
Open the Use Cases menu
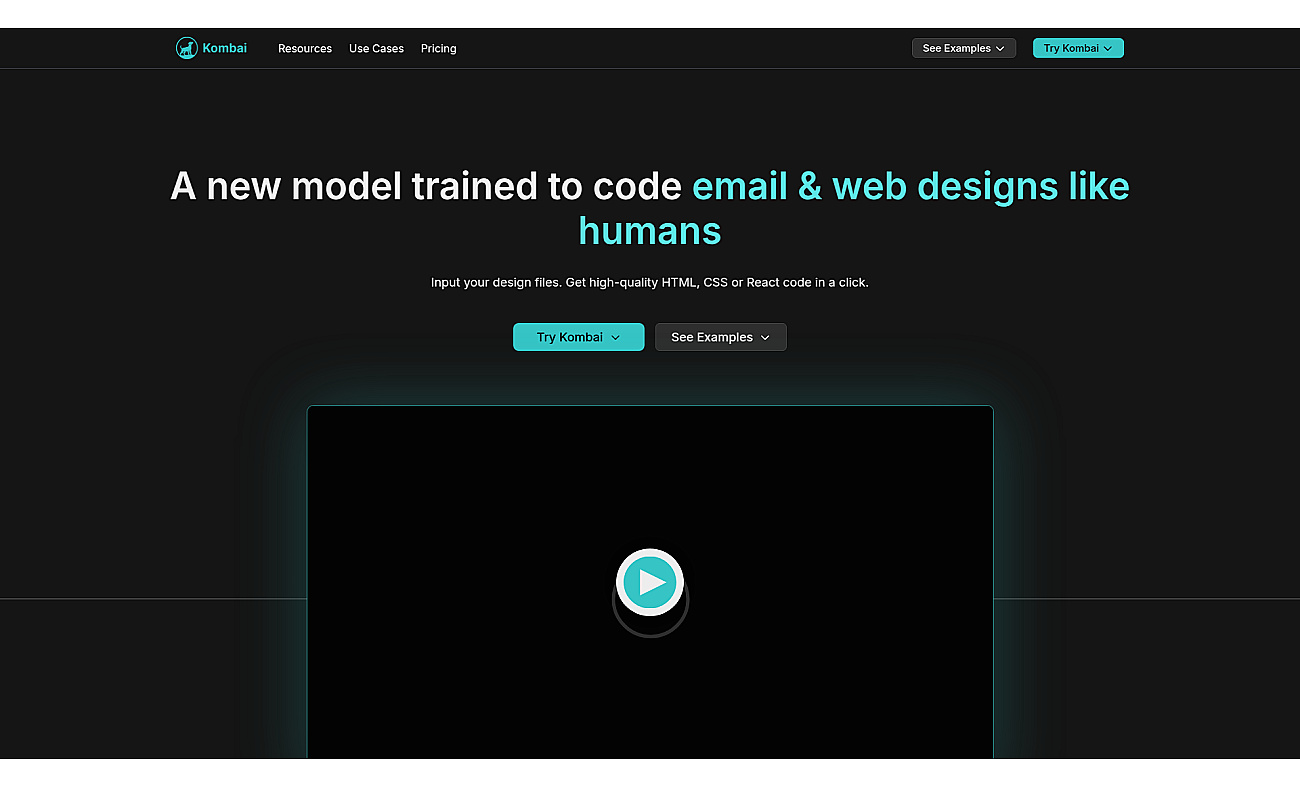tap(376, 48)
